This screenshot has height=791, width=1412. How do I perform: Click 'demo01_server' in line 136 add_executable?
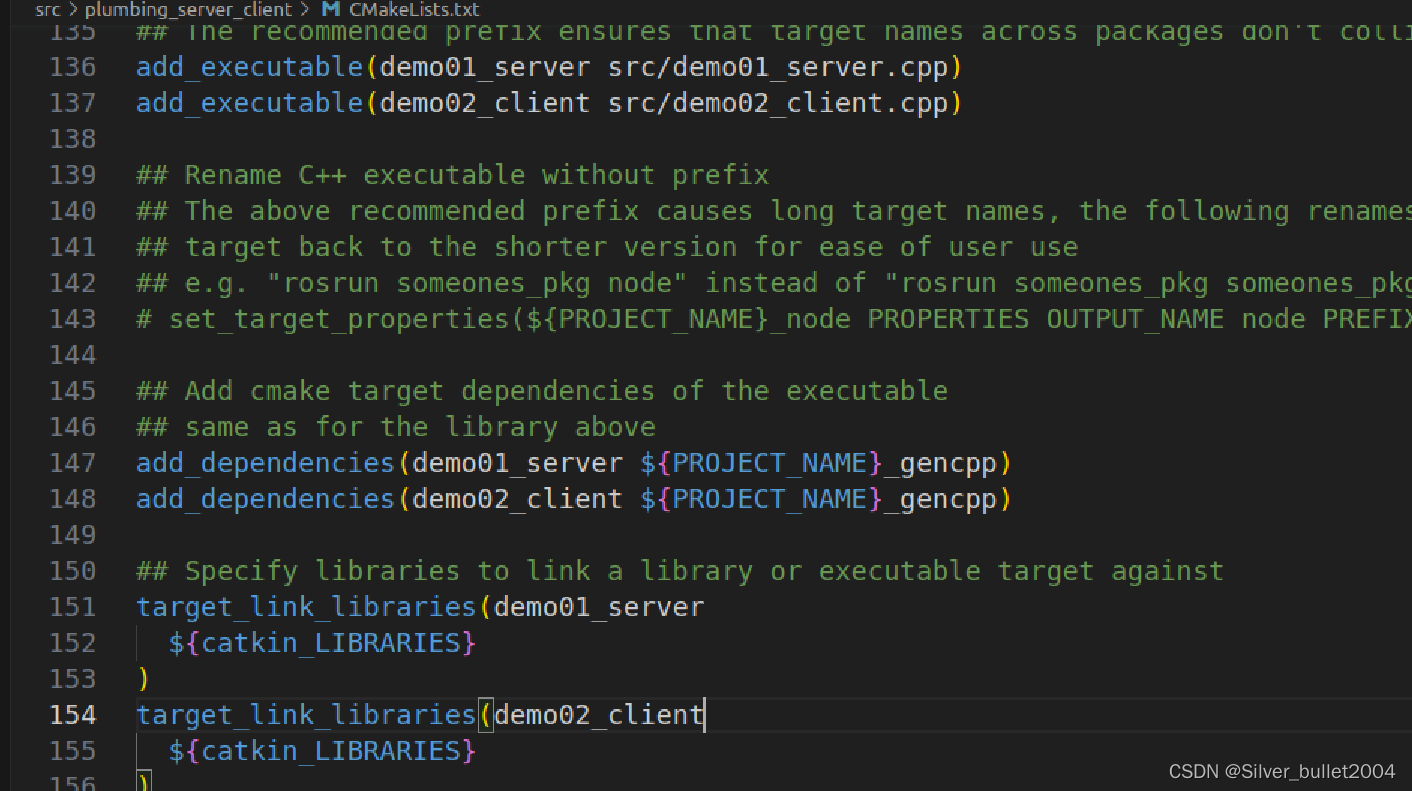pyautogui.click(x=485, y=67)
